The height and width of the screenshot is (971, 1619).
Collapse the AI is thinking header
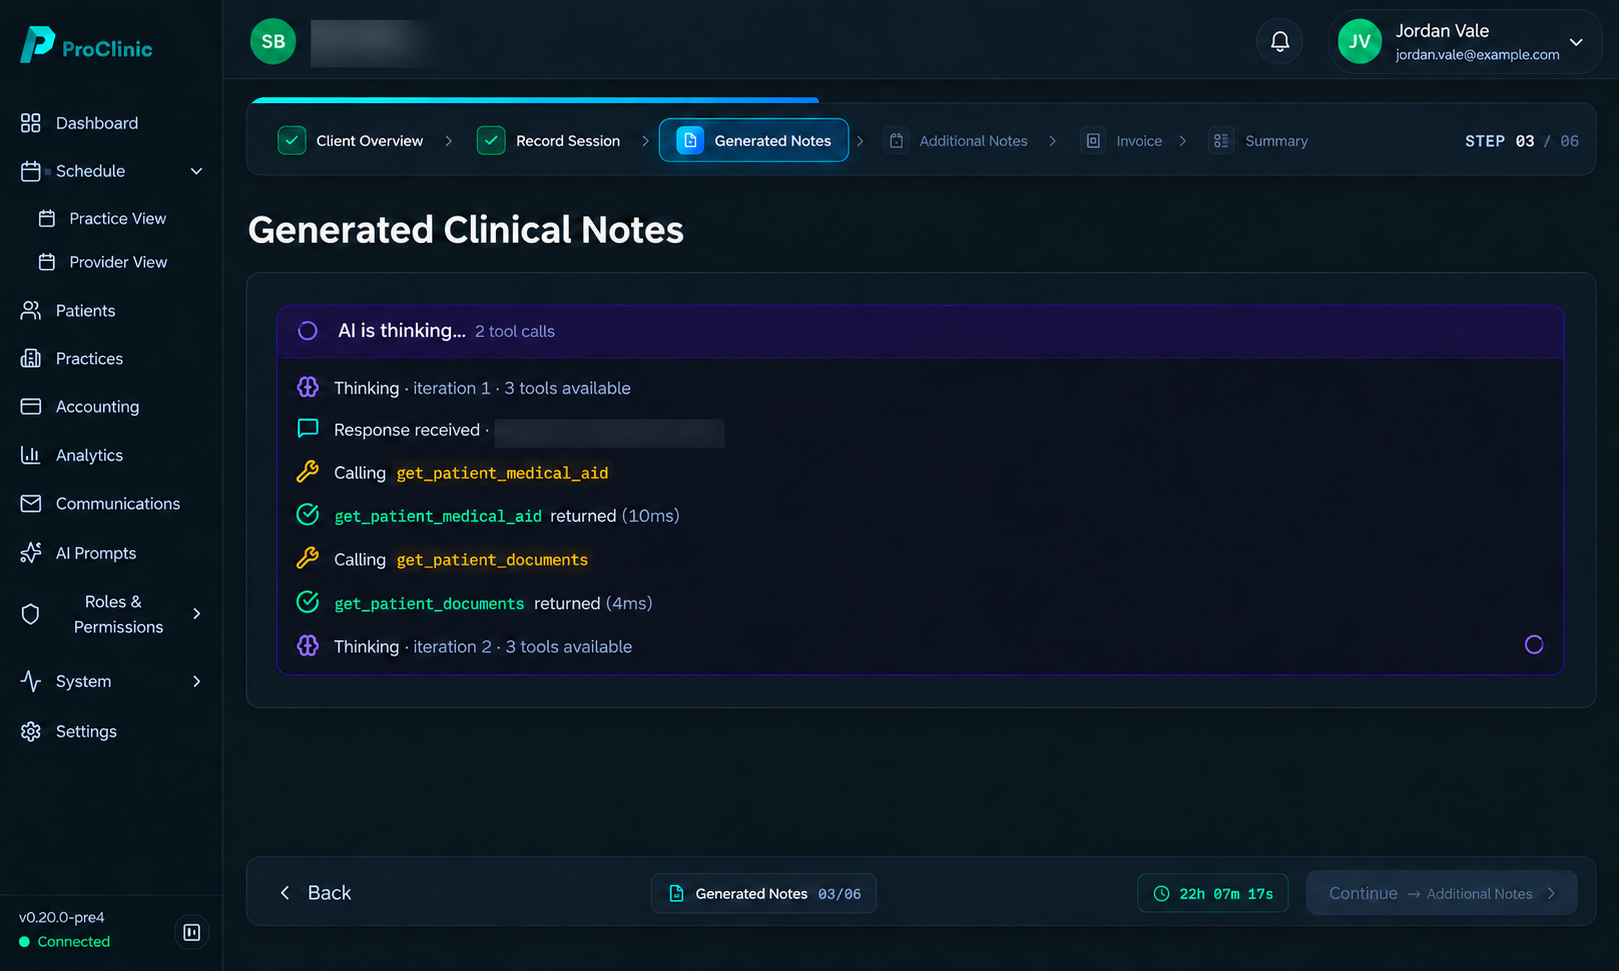[x=920, y=331]
